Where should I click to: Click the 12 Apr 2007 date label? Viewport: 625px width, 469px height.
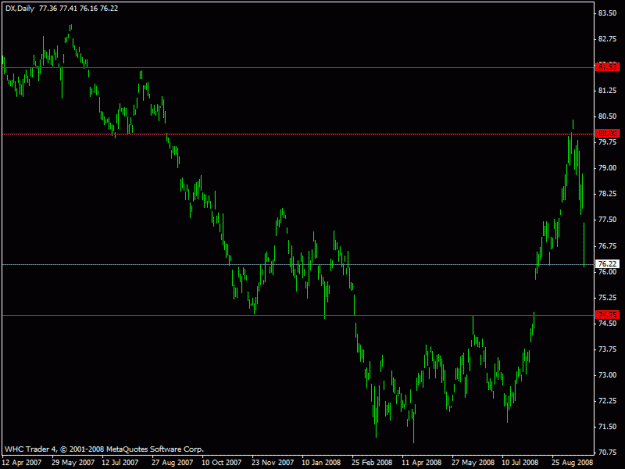click(x=22, y=463)
